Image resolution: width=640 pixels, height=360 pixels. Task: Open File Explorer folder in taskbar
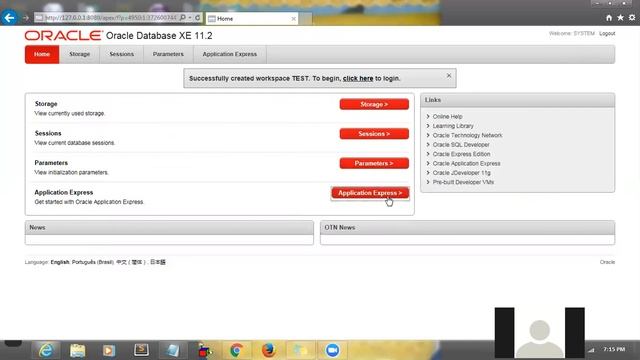pos(77,350)
